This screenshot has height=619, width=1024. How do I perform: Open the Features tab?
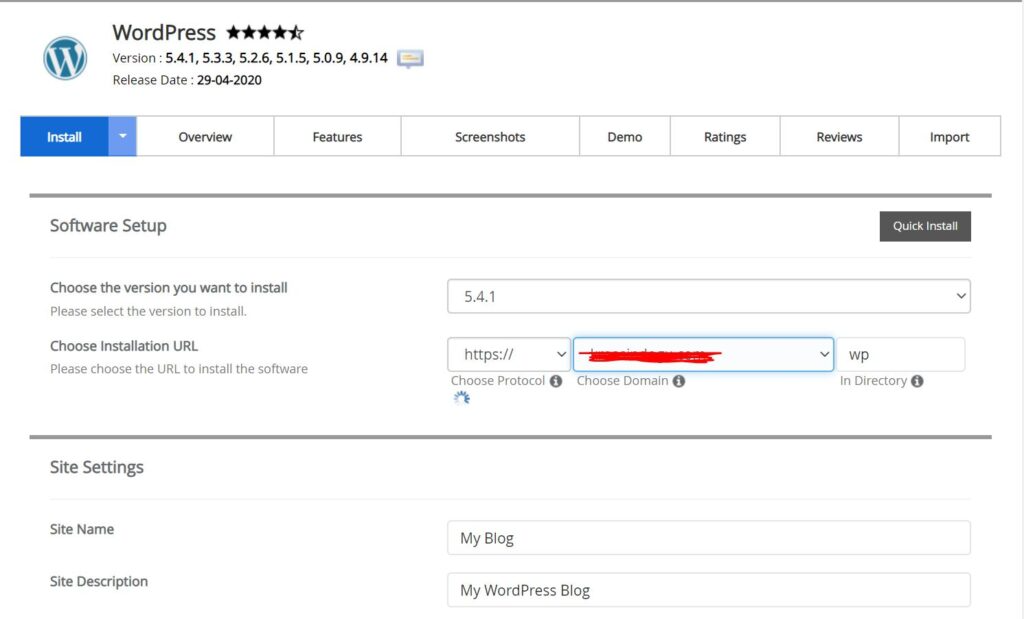[337, 136]
